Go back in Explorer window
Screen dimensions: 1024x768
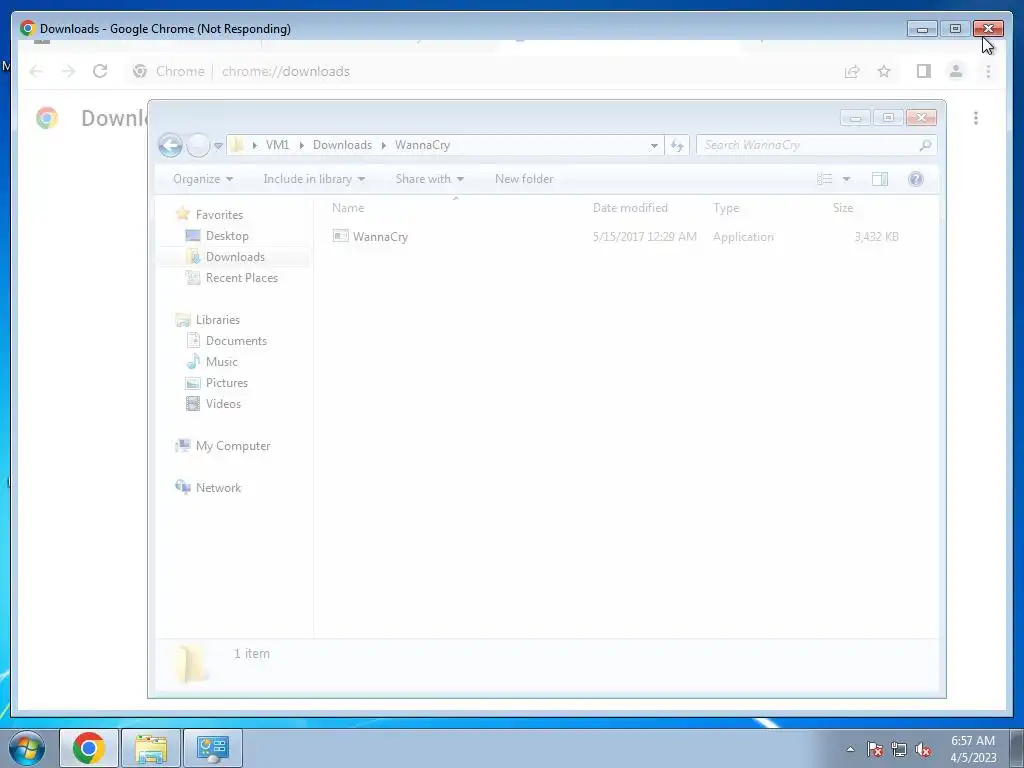tap(170, 145)
